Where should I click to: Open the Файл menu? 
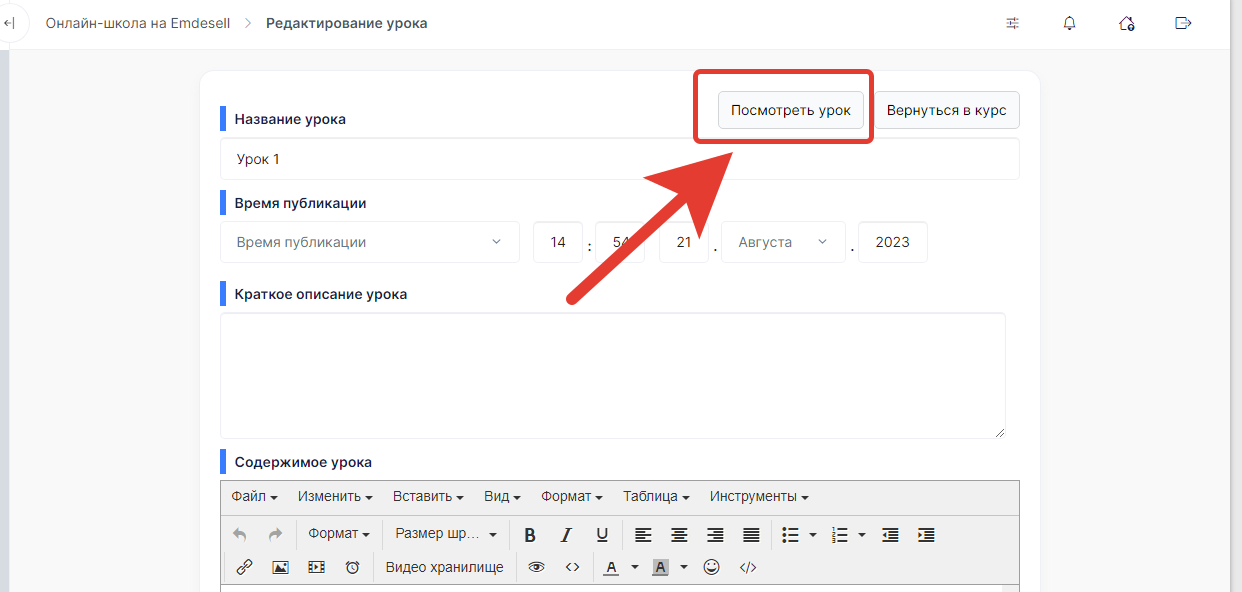254,496
